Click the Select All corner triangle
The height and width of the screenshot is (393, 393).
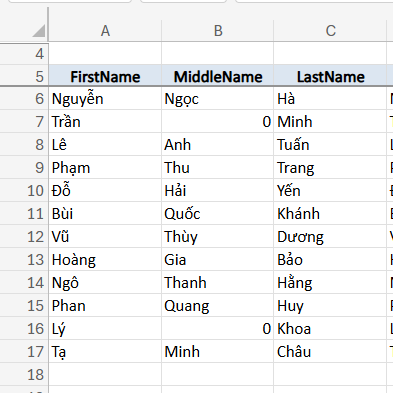coord(39,31)
